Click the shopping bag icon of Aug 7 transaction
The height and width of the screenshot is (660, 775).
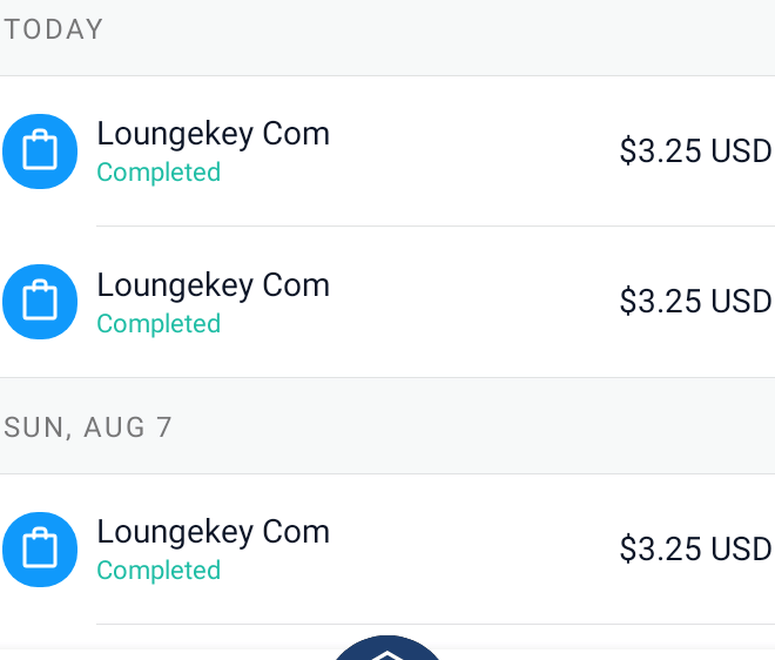(40, 550)
